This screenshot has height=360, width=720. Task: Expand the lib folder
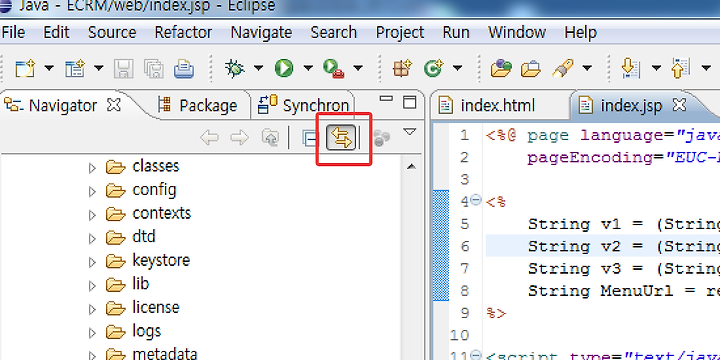pyautogui.click(x=92, y=285)
